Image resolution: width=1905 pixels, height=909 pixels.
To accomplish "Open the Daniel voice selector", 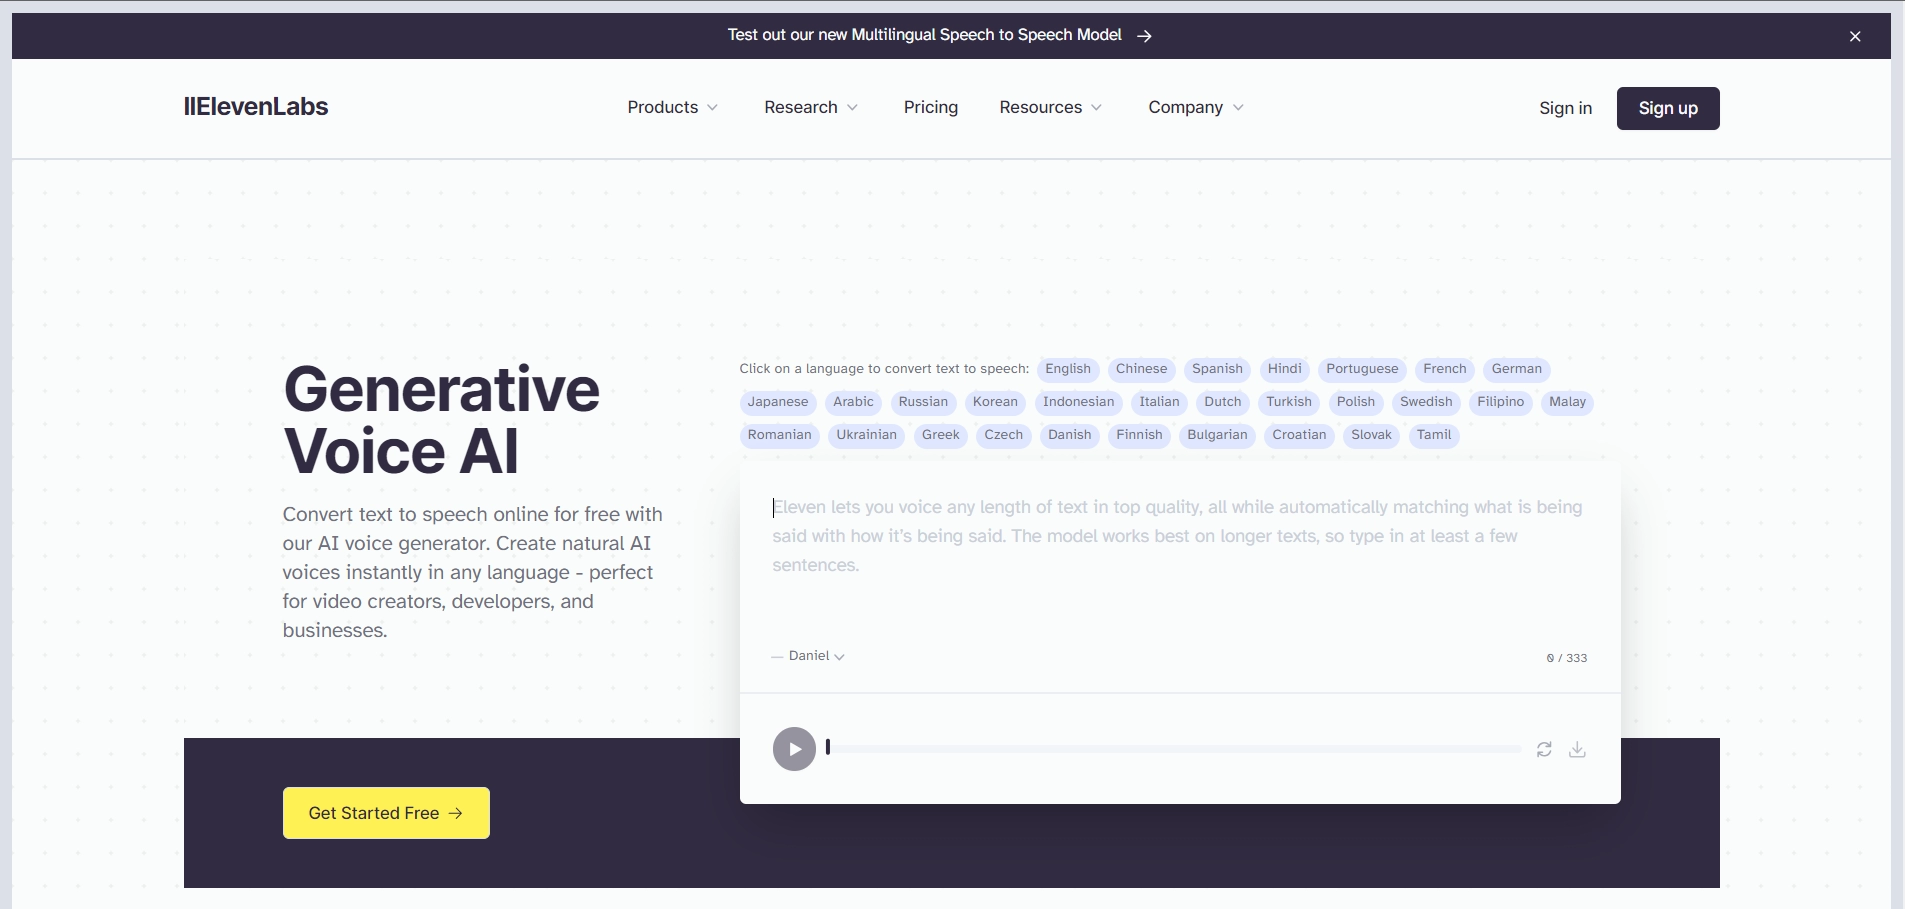I will (x=815, y=656).
